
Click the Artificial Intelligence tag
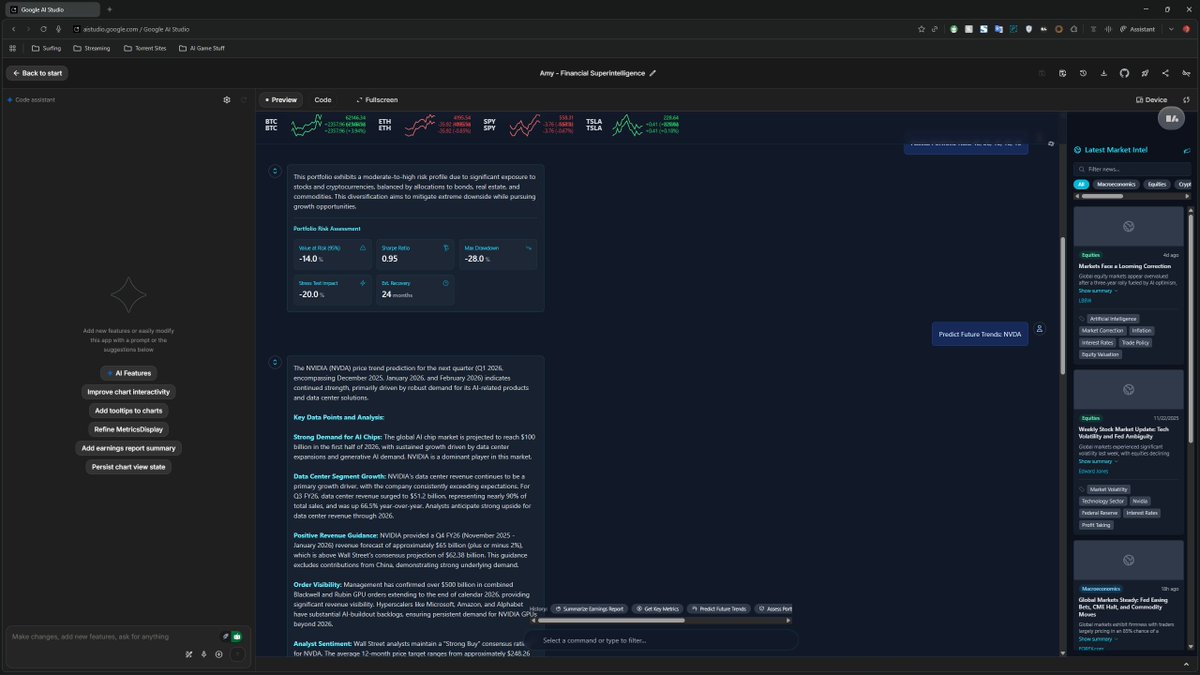coord(1113,319)
